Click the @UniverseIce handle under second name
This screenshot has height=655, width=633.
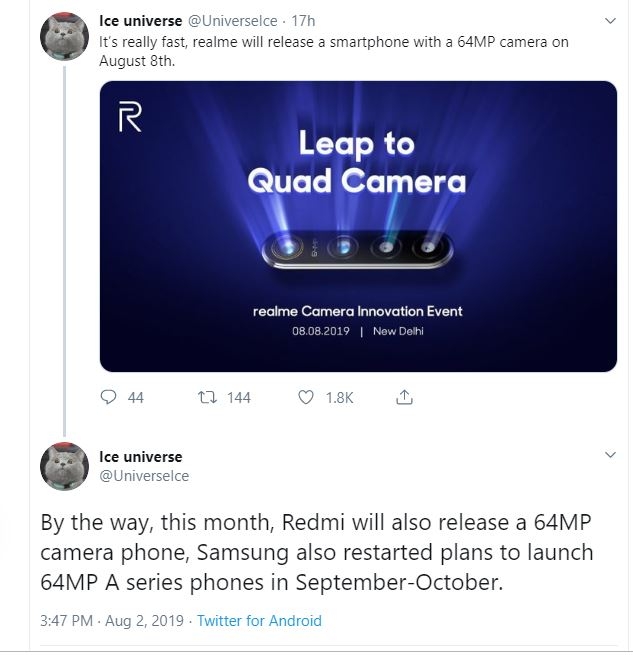tap(144, 476)
